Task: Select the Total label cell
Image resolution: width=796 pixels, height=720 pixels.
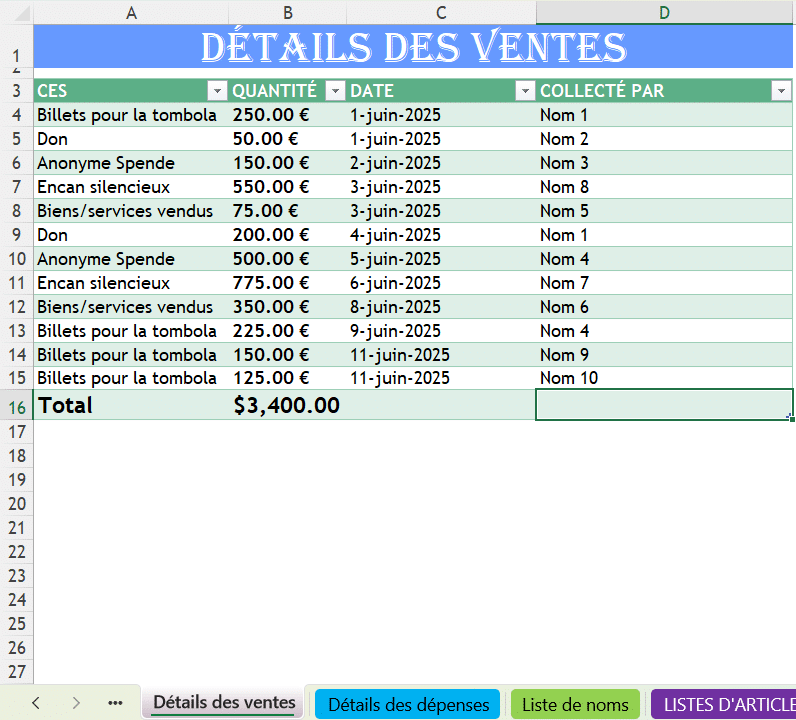Action: pos(131,405)
